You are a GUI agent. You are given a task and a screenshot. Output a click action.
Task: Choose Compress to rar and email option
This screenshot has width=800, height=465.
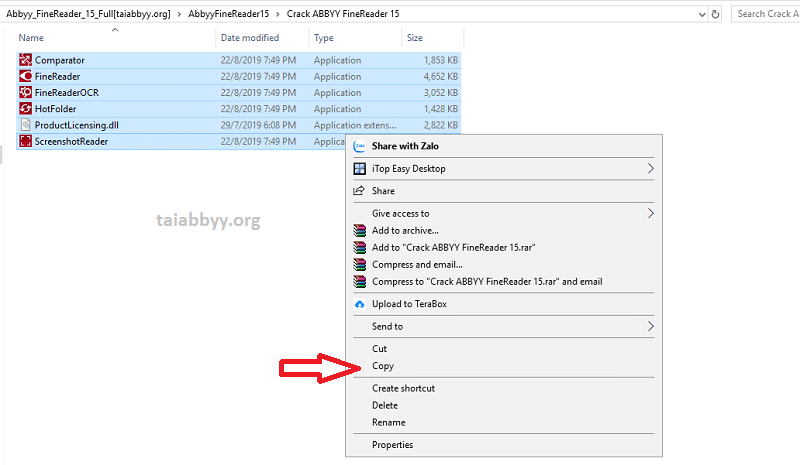click(x=487, y=282)
